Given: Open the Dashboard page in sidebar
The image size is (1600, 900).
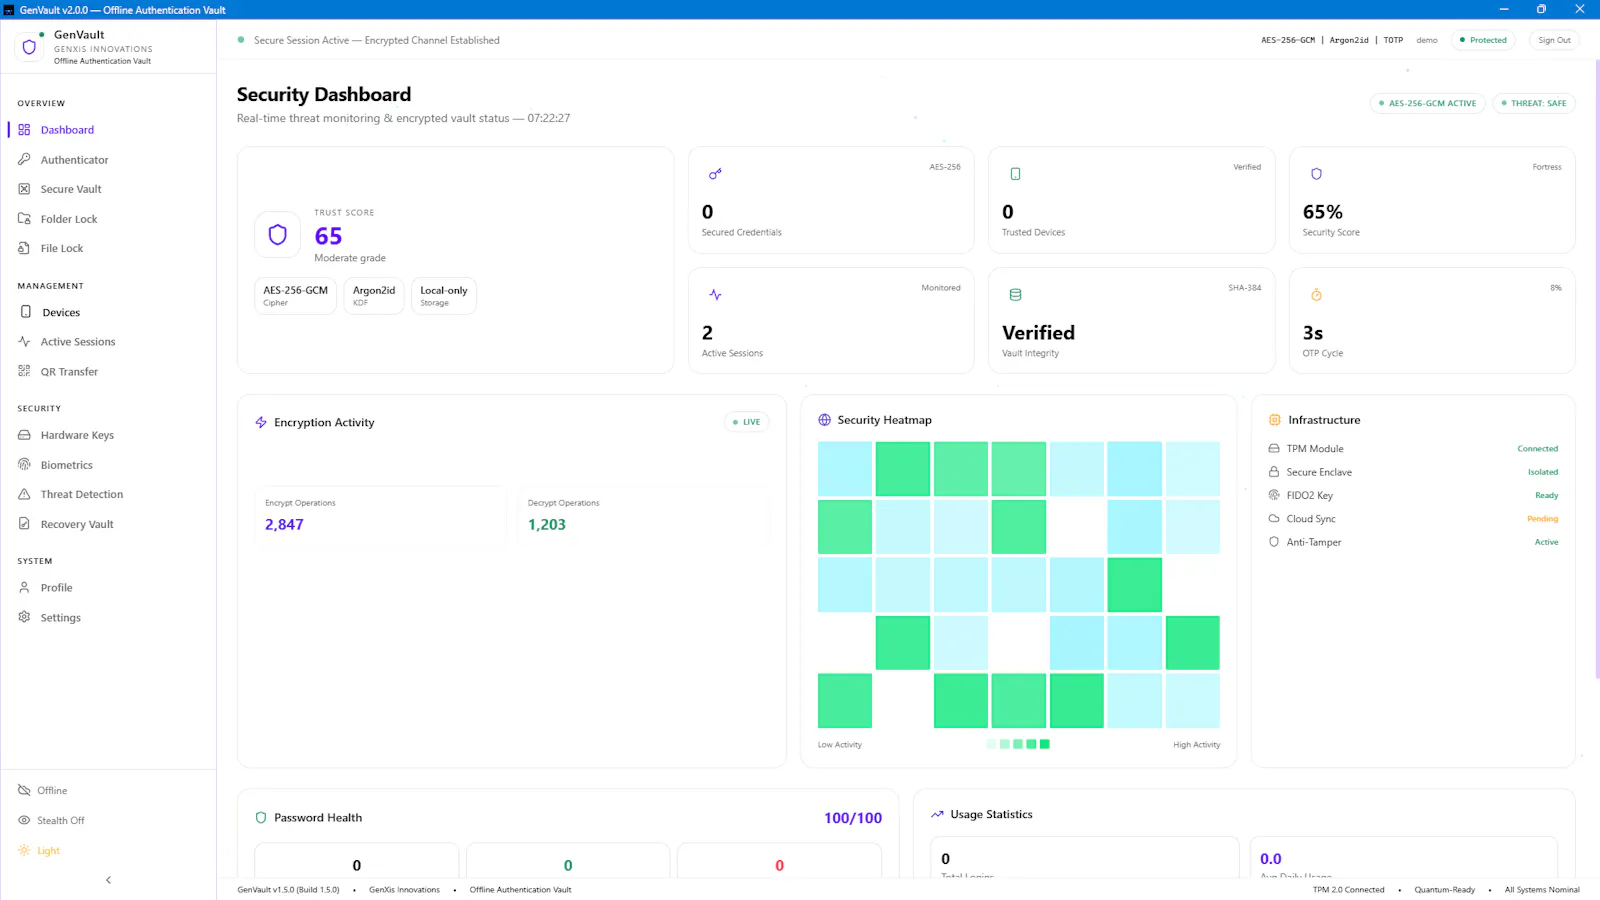Looking at the screenshot, I should click(x=108, y=130).
